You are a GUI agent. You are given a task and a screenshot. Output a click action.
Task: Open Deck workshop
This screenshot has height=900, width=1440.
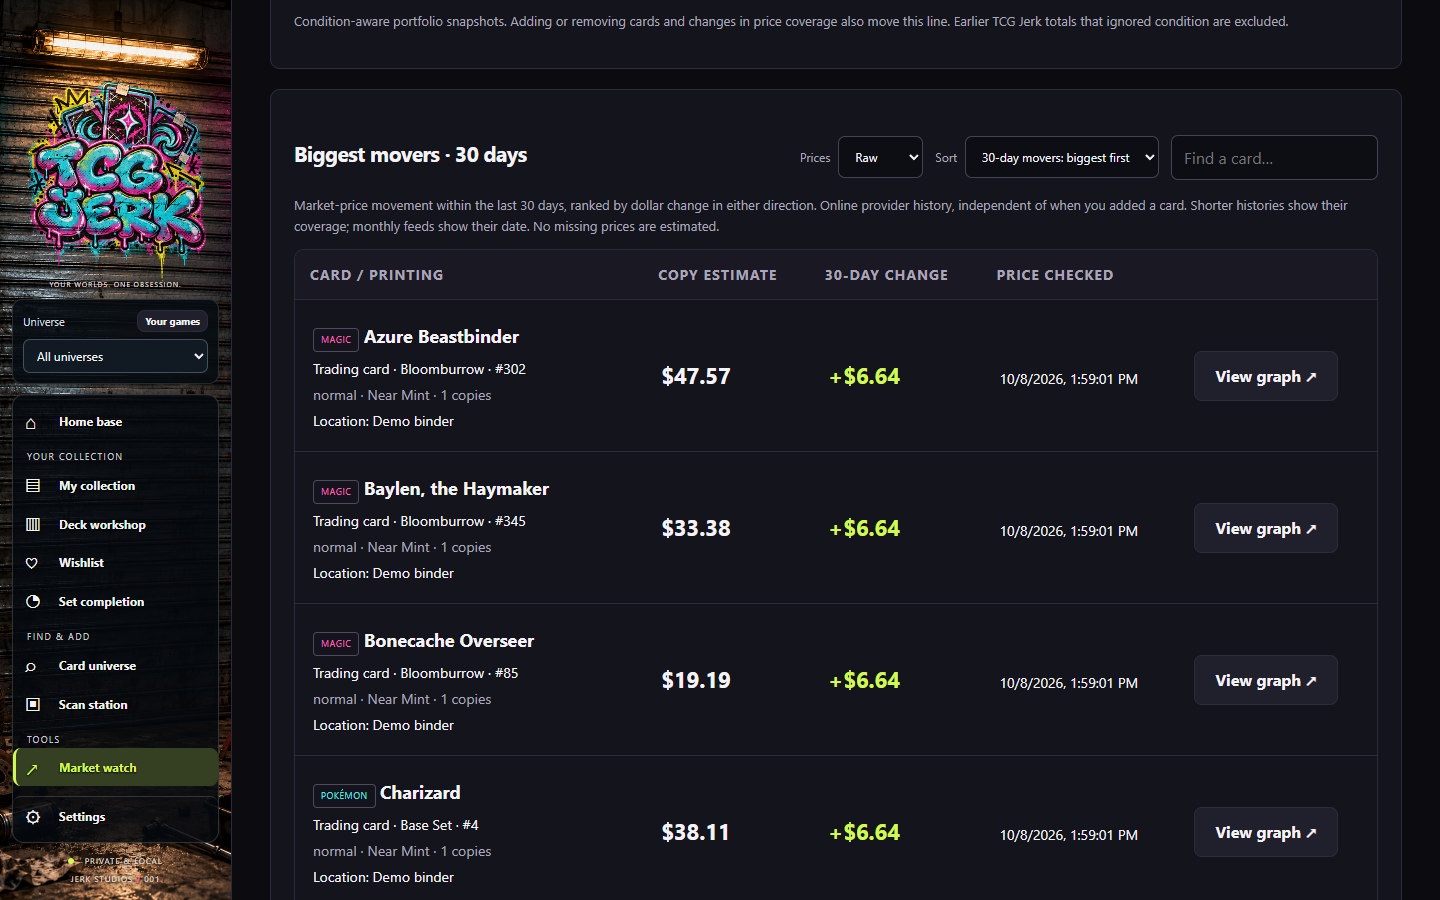tap(116, 525)
